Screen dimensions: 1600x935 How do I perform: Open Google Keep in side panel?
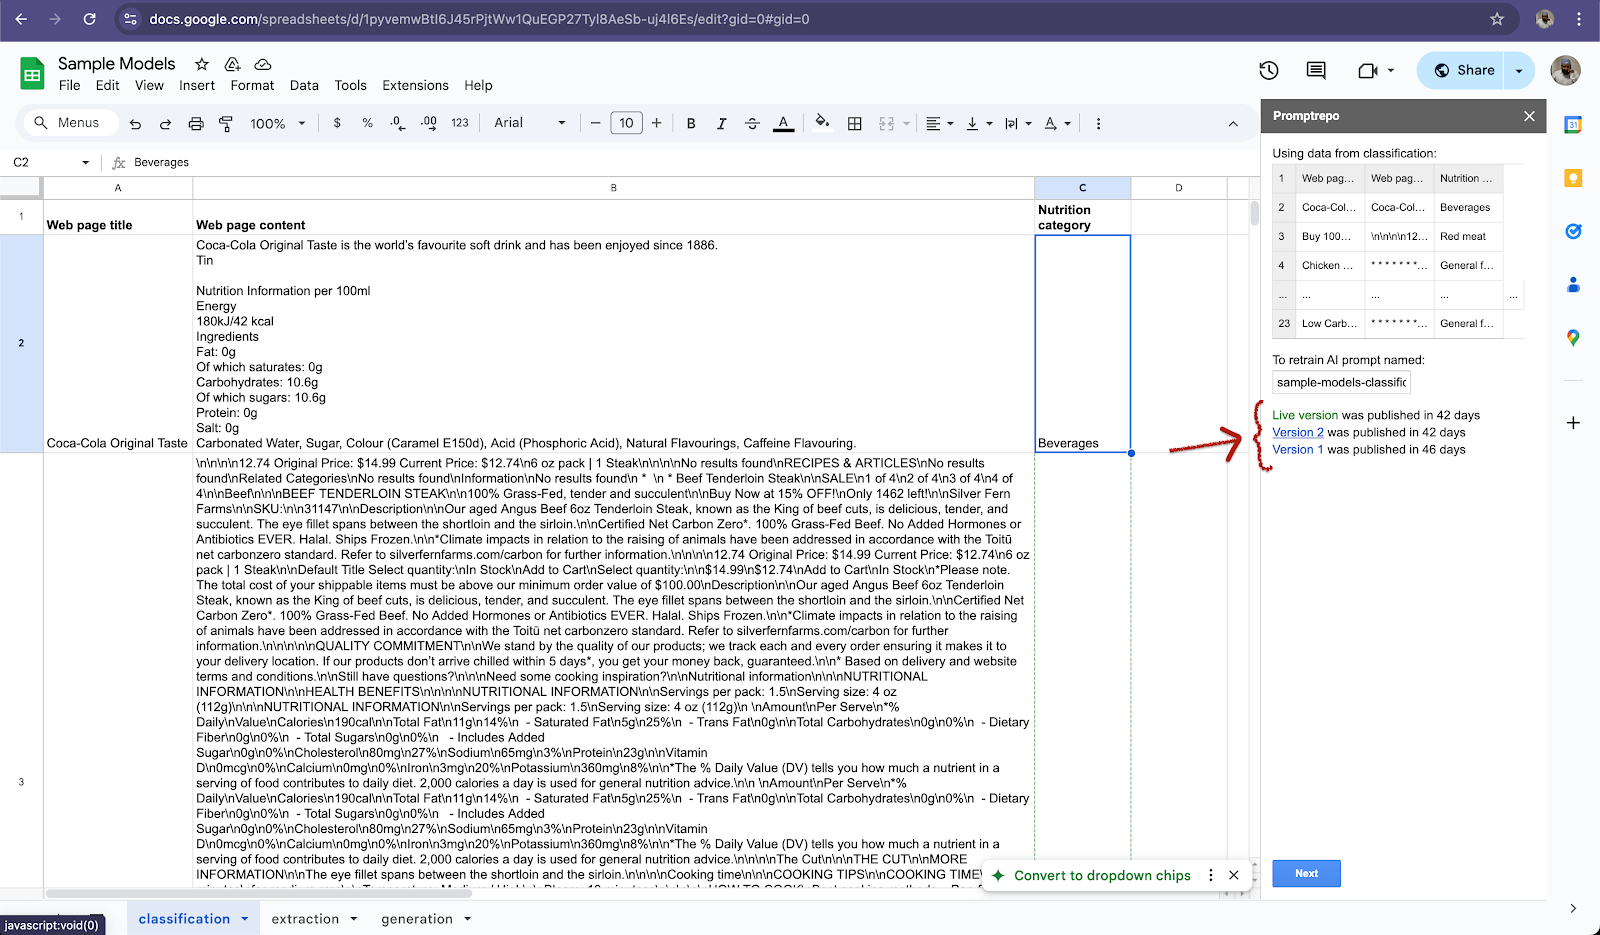1573,178
